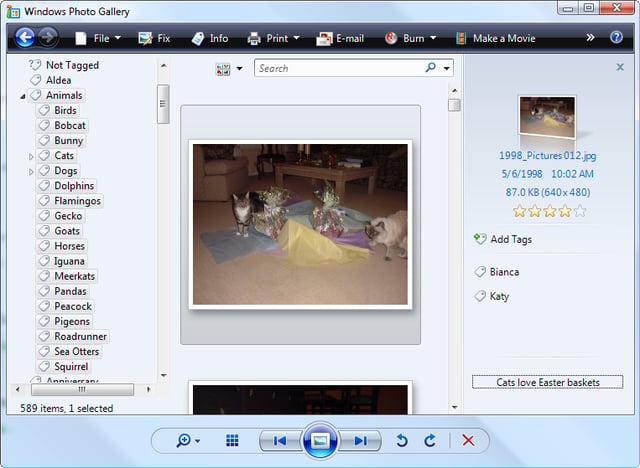The image size is (640, 468).
Task: Click the 1998_Pictures 012.jpg filename
Action: 547,155
